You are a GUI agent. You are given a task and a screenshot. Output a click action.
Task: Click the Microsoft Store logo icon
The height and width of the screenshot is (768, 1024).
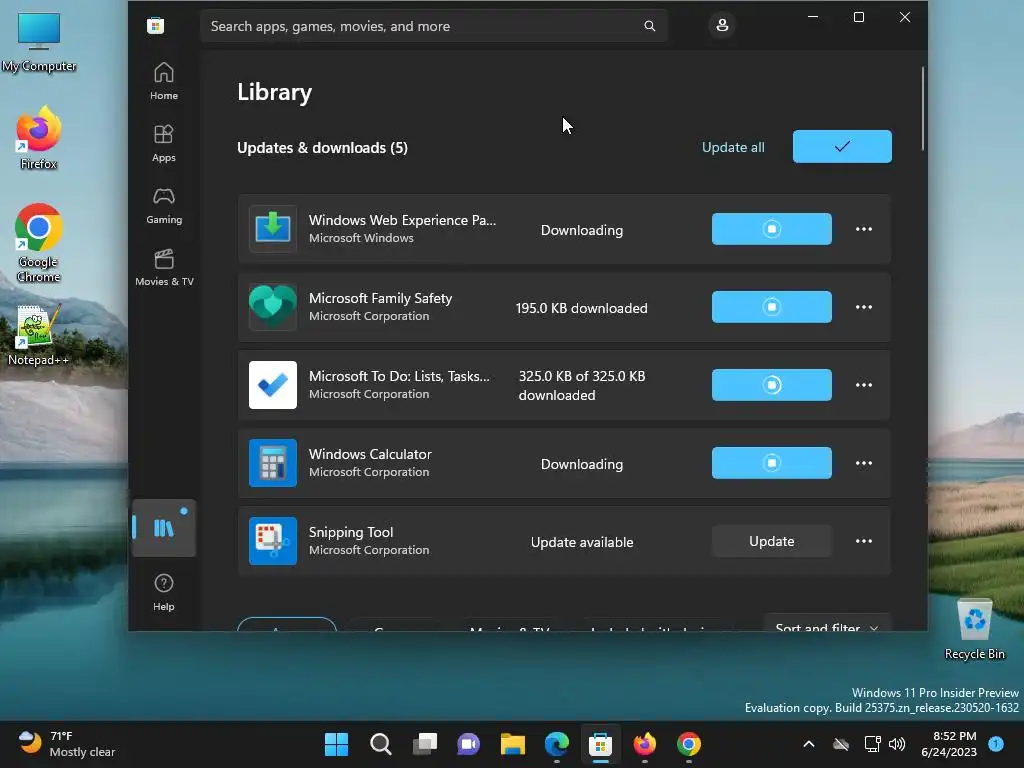coord(155,26)
